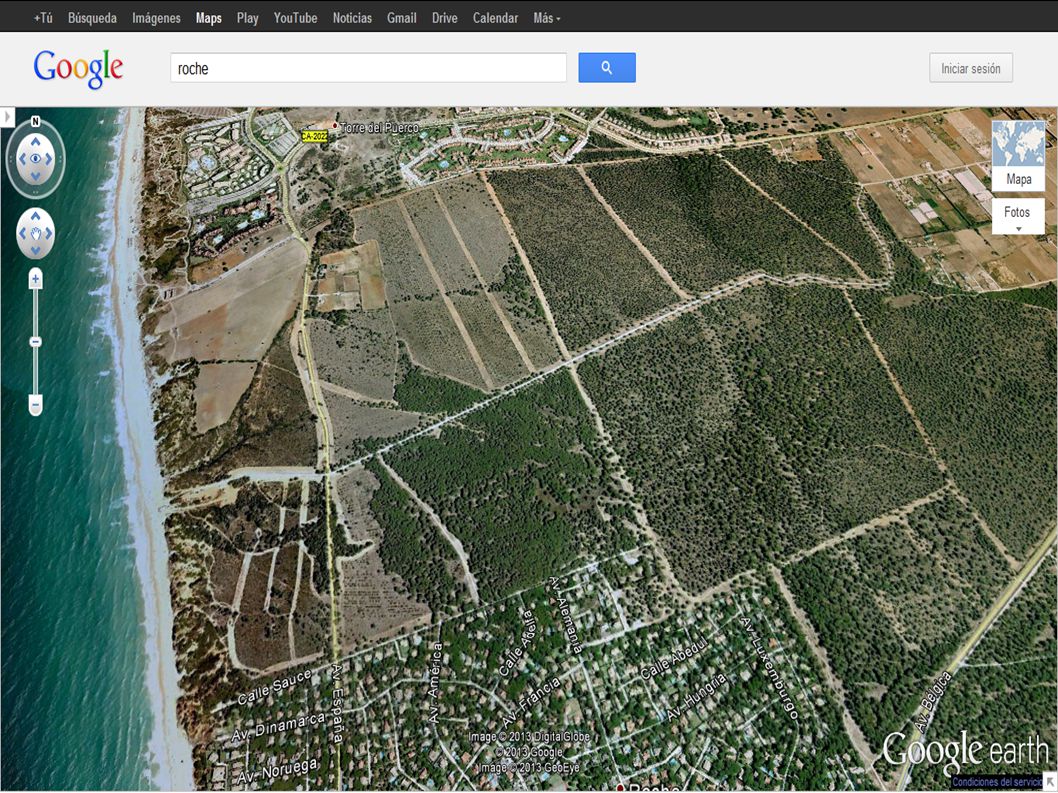Image resolution: width=1058 pixels, height=793 pixels.
Task: Click the Calle Adelfa street label
Action: coord(516,643)
